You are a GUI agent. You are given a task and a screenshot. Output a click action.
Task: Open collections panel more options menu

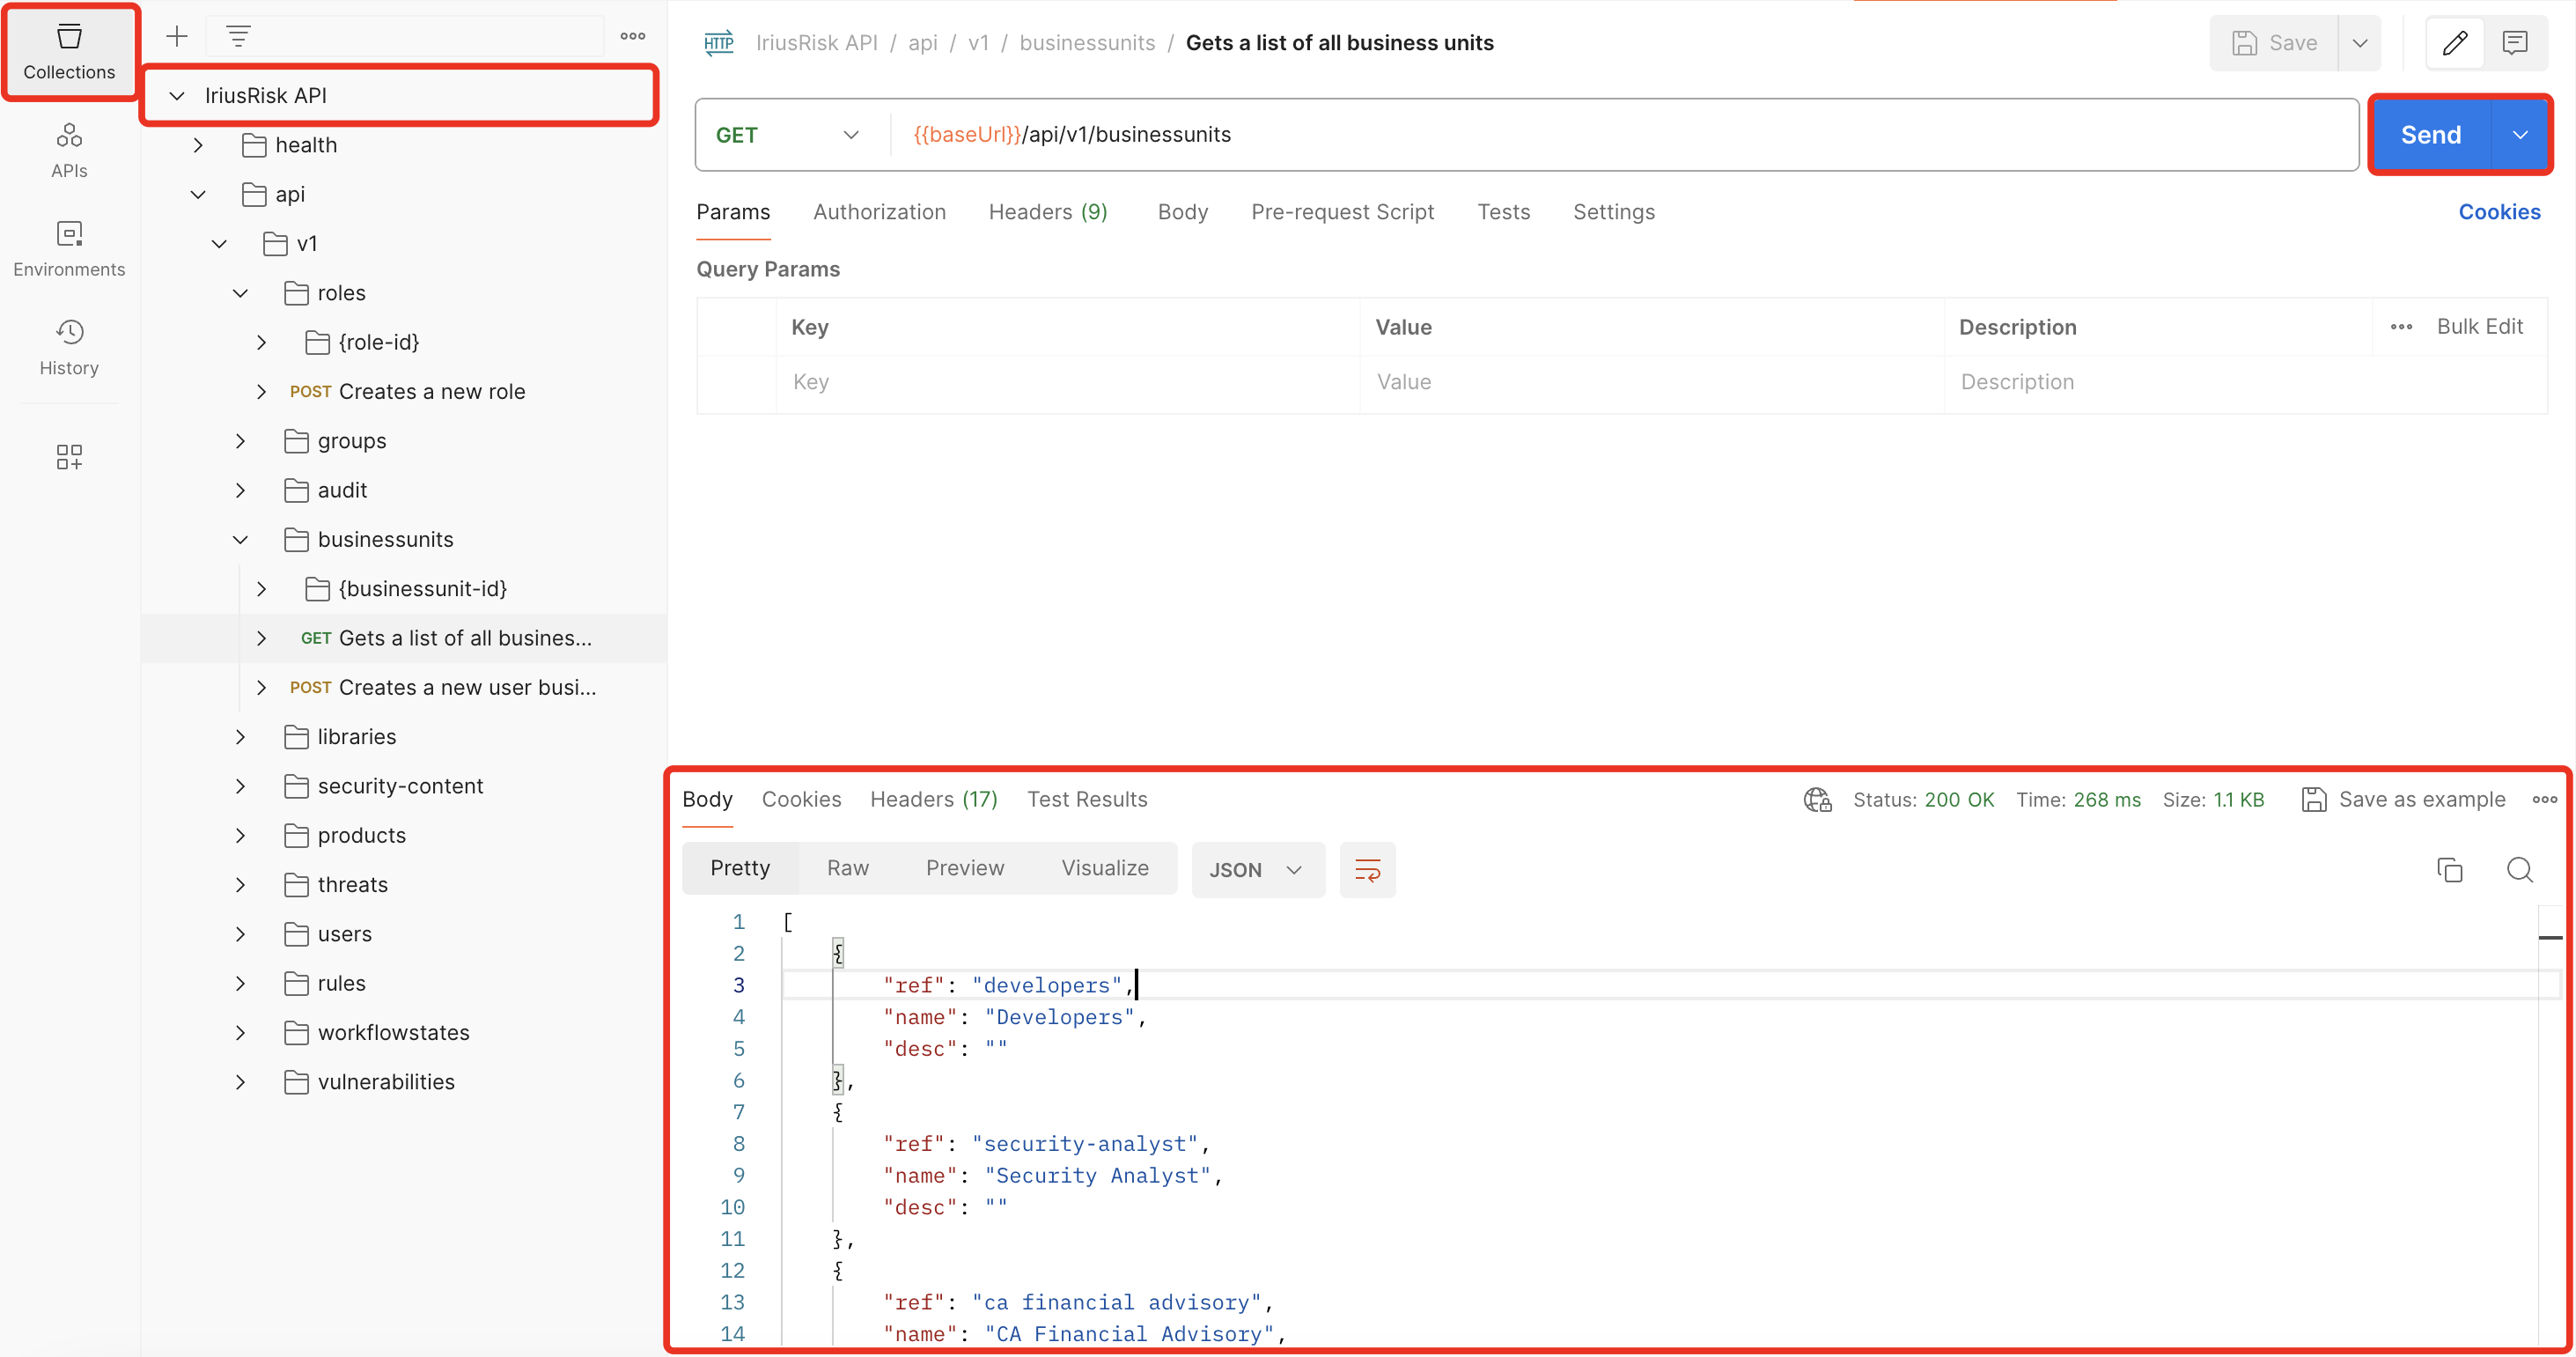(633, 36)
